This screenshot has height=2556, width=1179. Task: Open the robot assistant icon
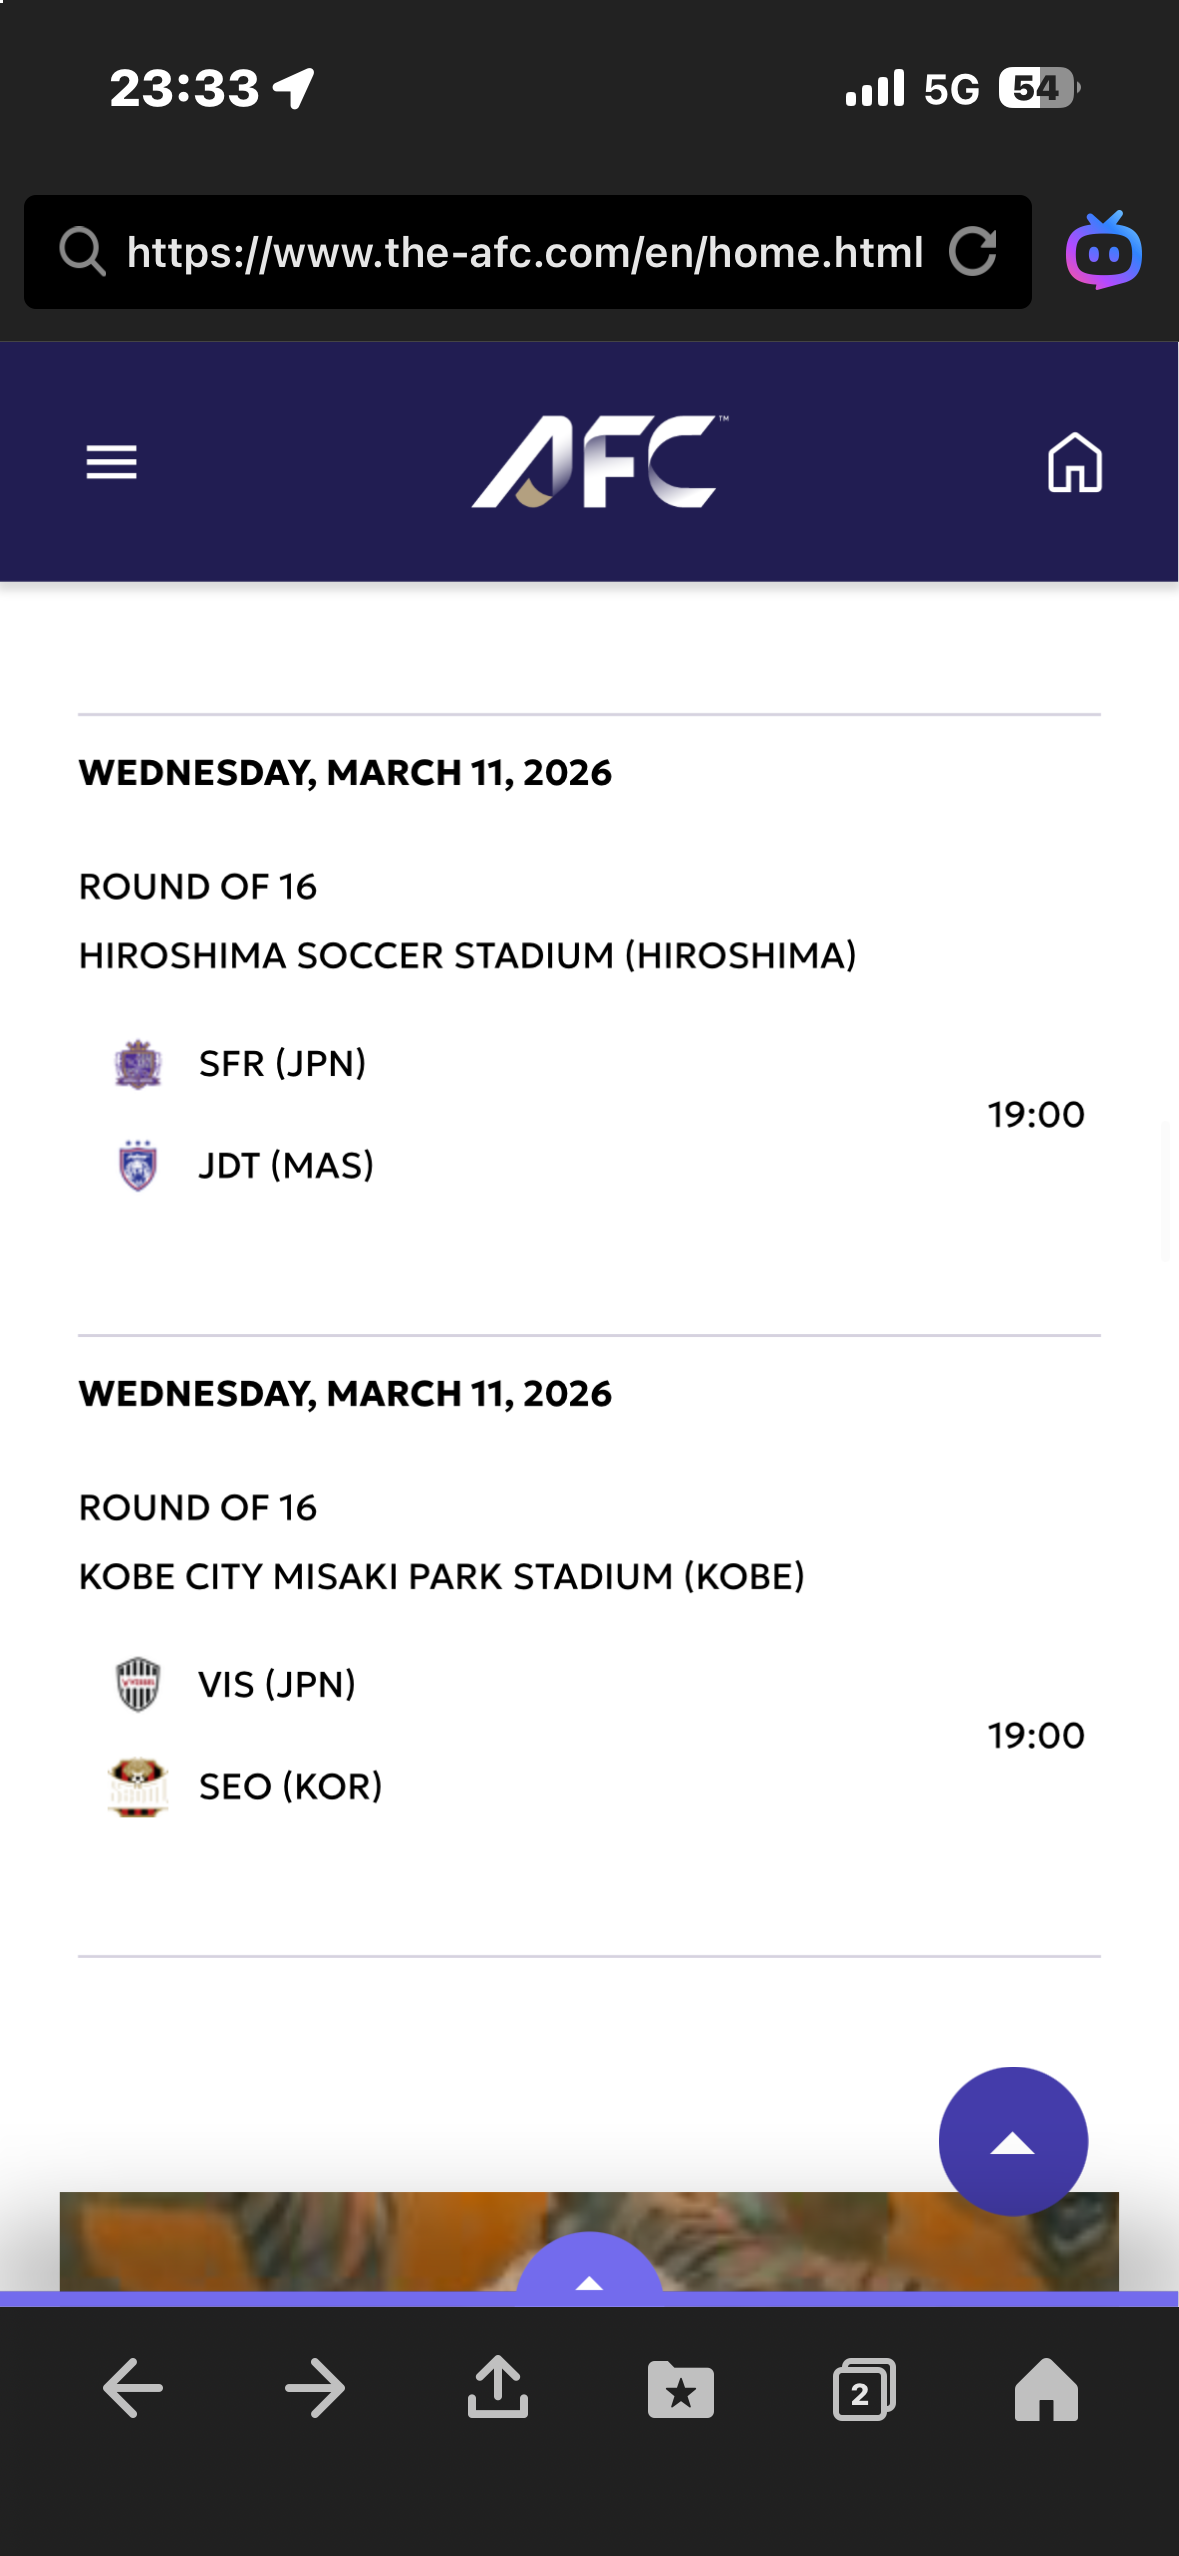click(x=1104, y=251)
